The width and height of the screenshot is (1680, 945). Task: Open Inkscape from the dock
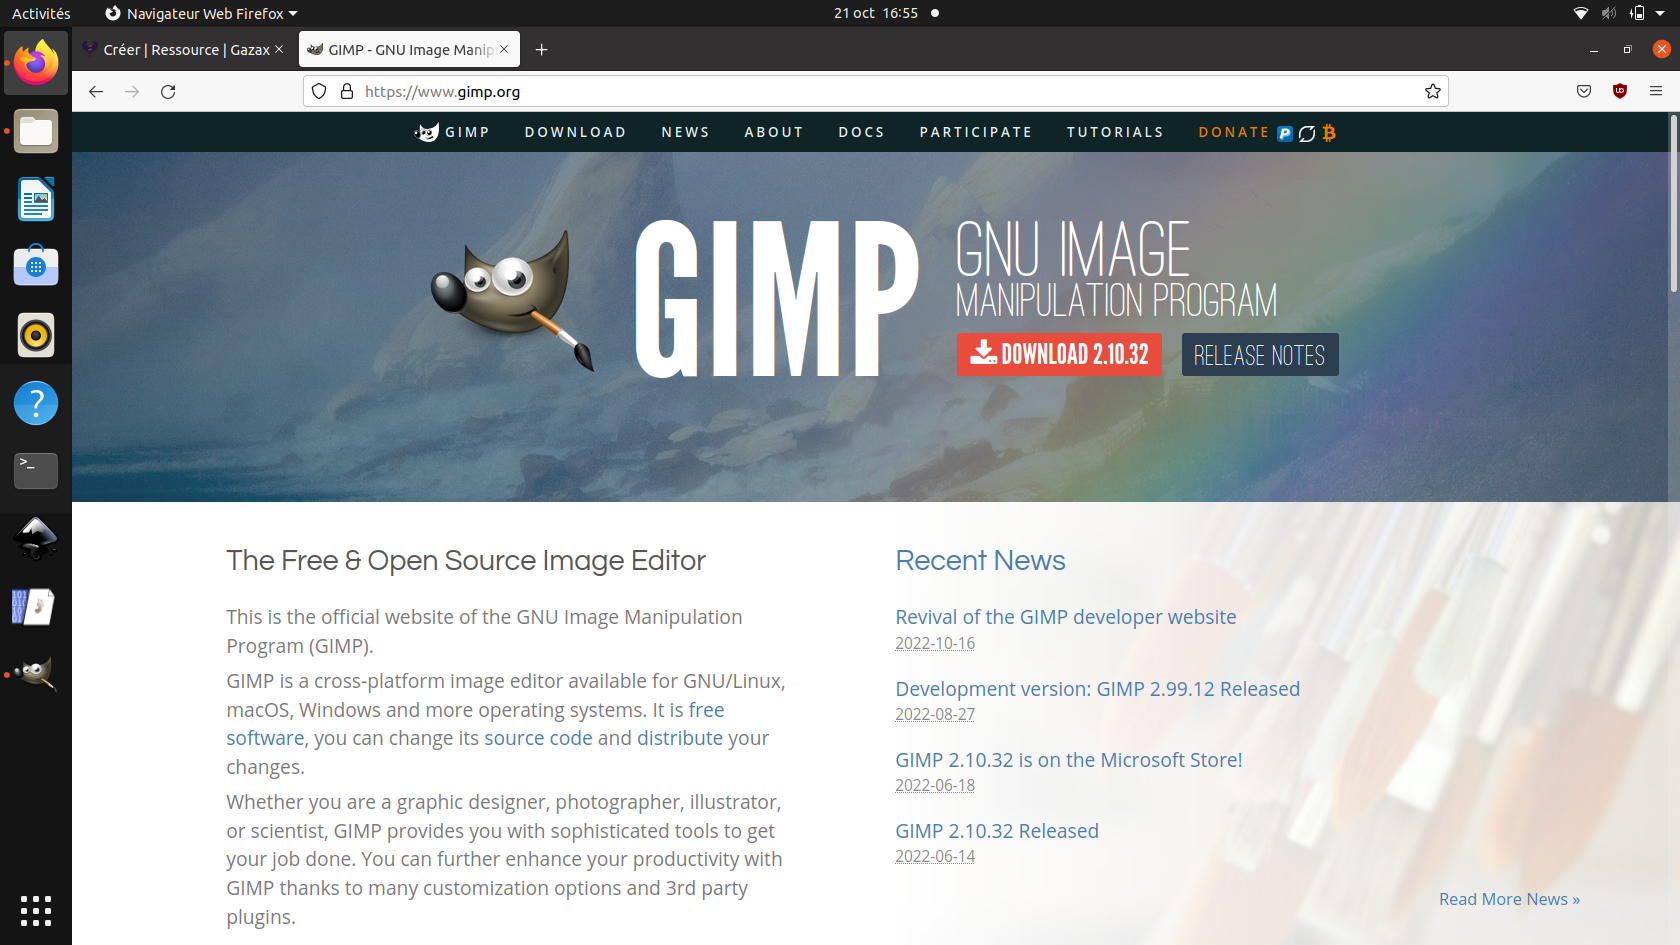pos(36,538)
